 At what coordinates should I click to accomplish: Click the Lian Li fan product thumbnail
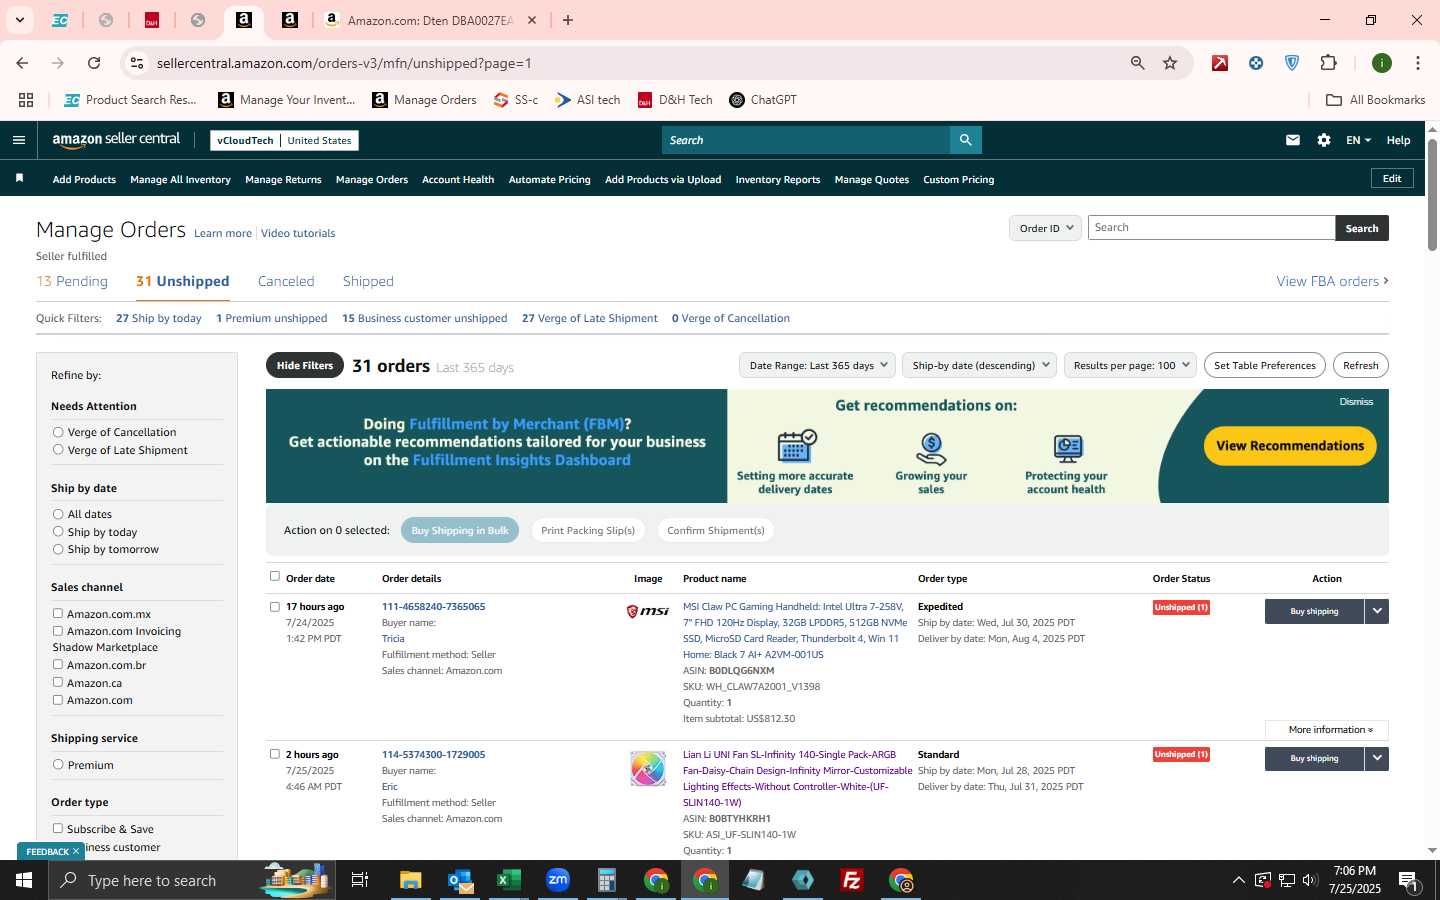[x=648, y=768]
